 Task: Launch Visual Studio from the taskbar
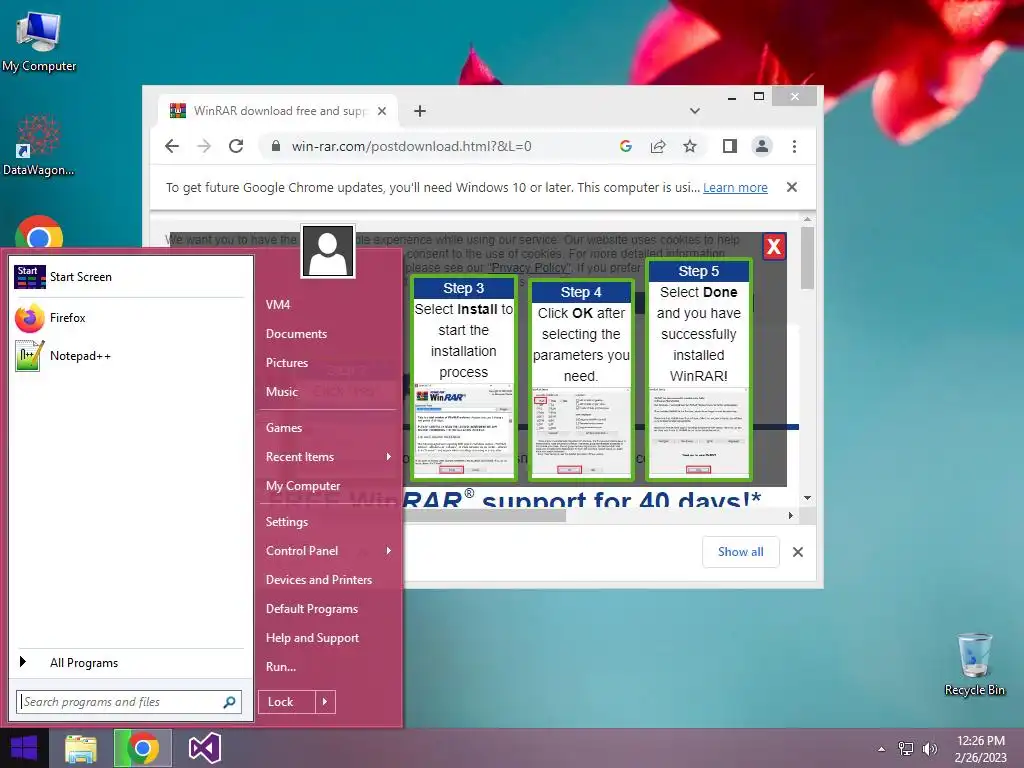click(204, 748)
